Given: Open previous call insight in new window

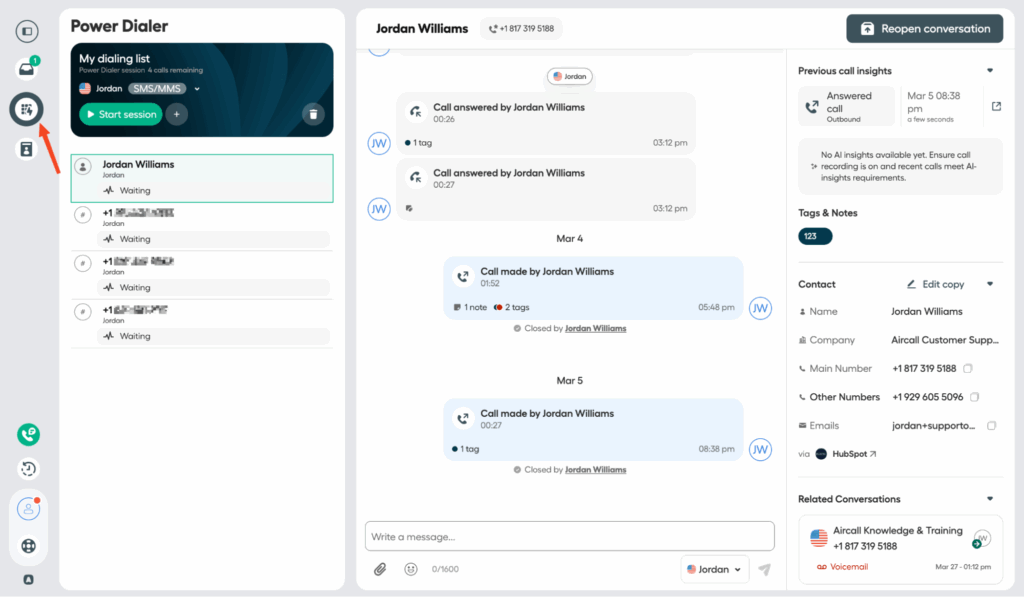Looking at the screenshot, I should pos(996,106).
